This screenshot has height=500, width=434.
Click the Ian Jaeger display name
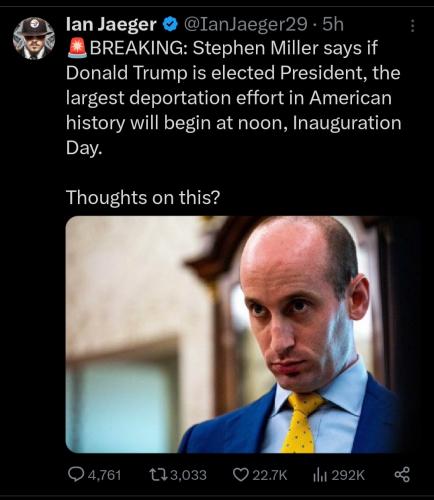click(x=111, y=24)
